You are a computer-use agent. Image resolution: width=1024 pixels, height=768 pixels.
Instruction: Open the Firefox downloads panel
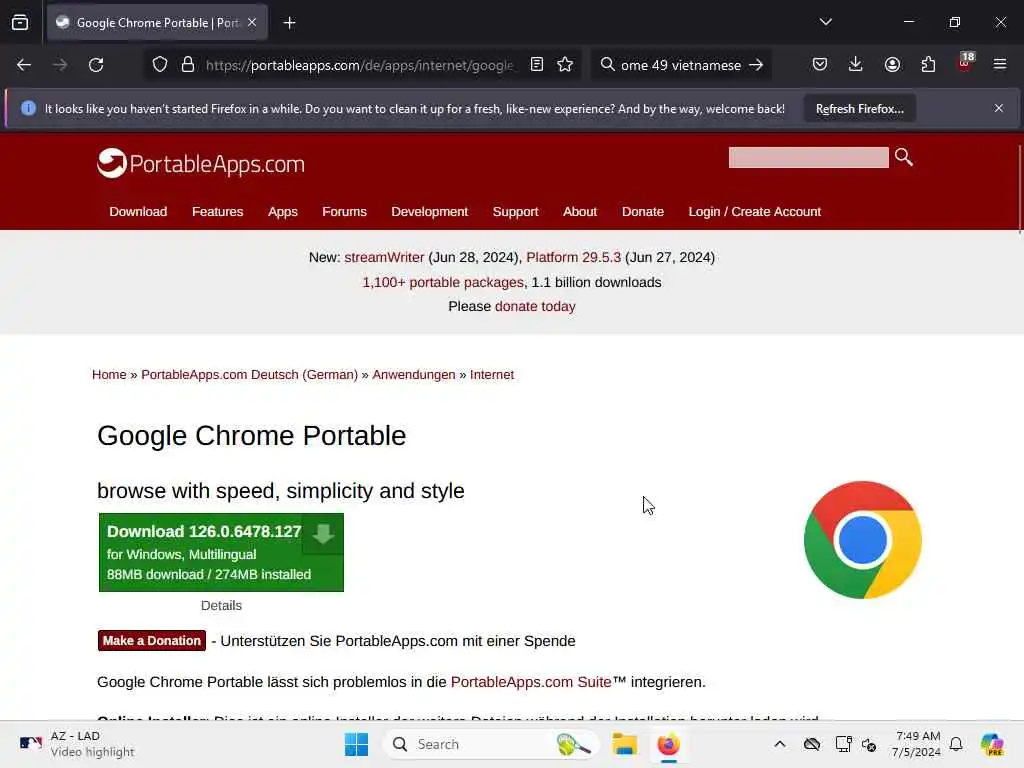[x=856, y=64]
